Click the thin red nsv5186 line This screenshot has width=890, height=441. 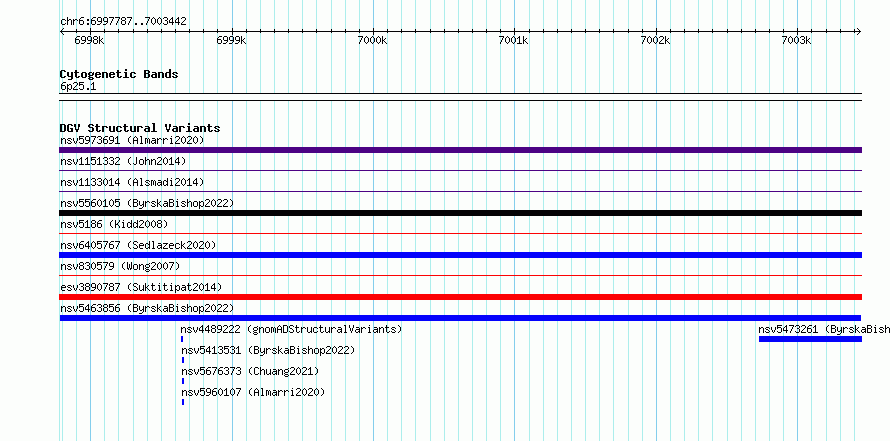point(460,233)
